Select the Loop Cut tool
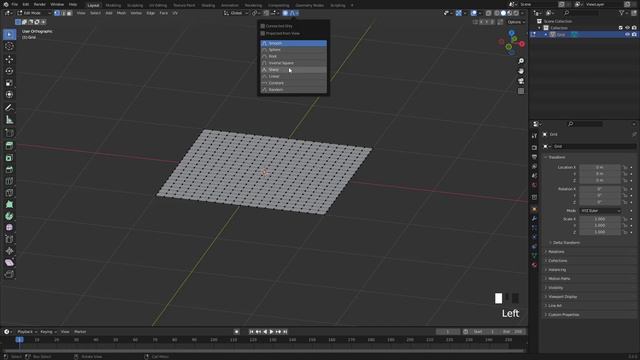This screenshot has height=360, width=640. [9, 181]
